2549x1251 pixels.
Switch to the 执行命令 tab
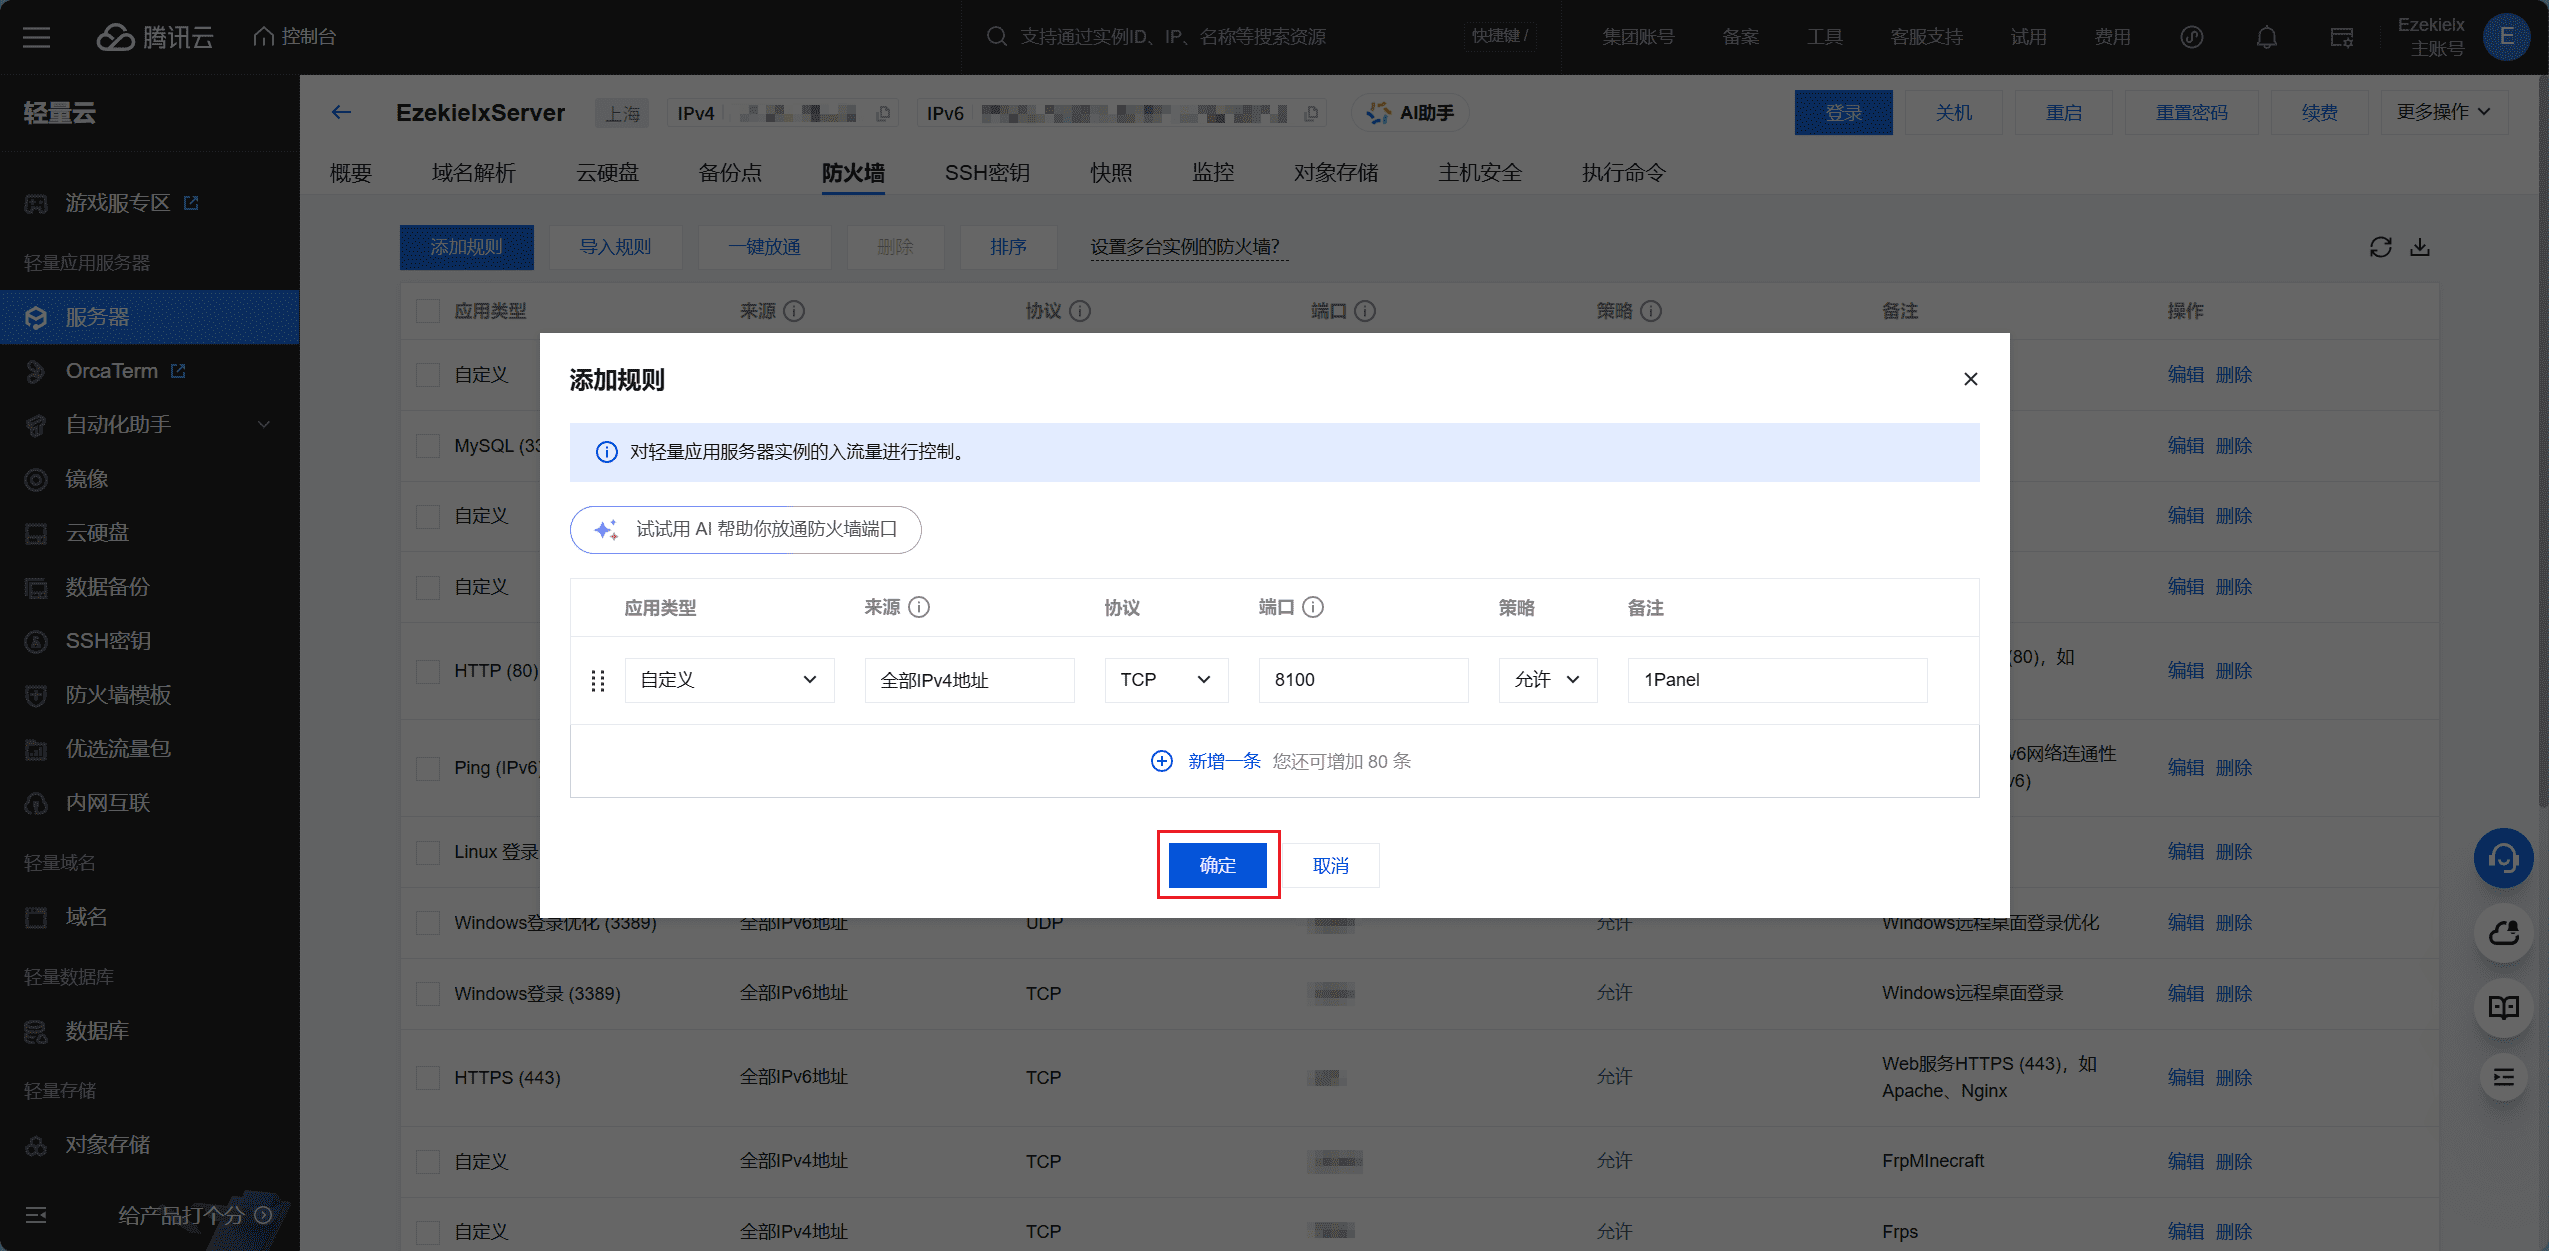[x=1624, y=173]
